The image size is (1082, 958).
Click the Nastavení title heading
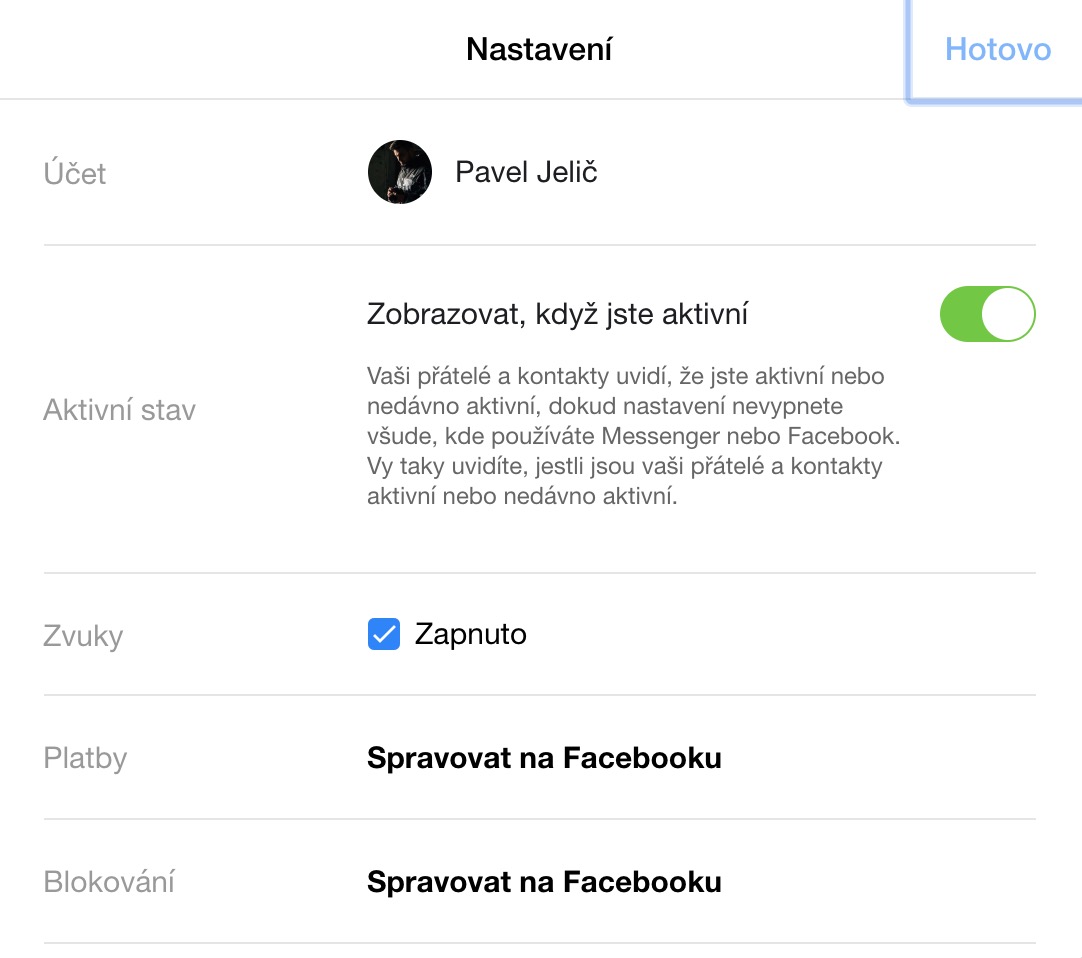point(539,50)
